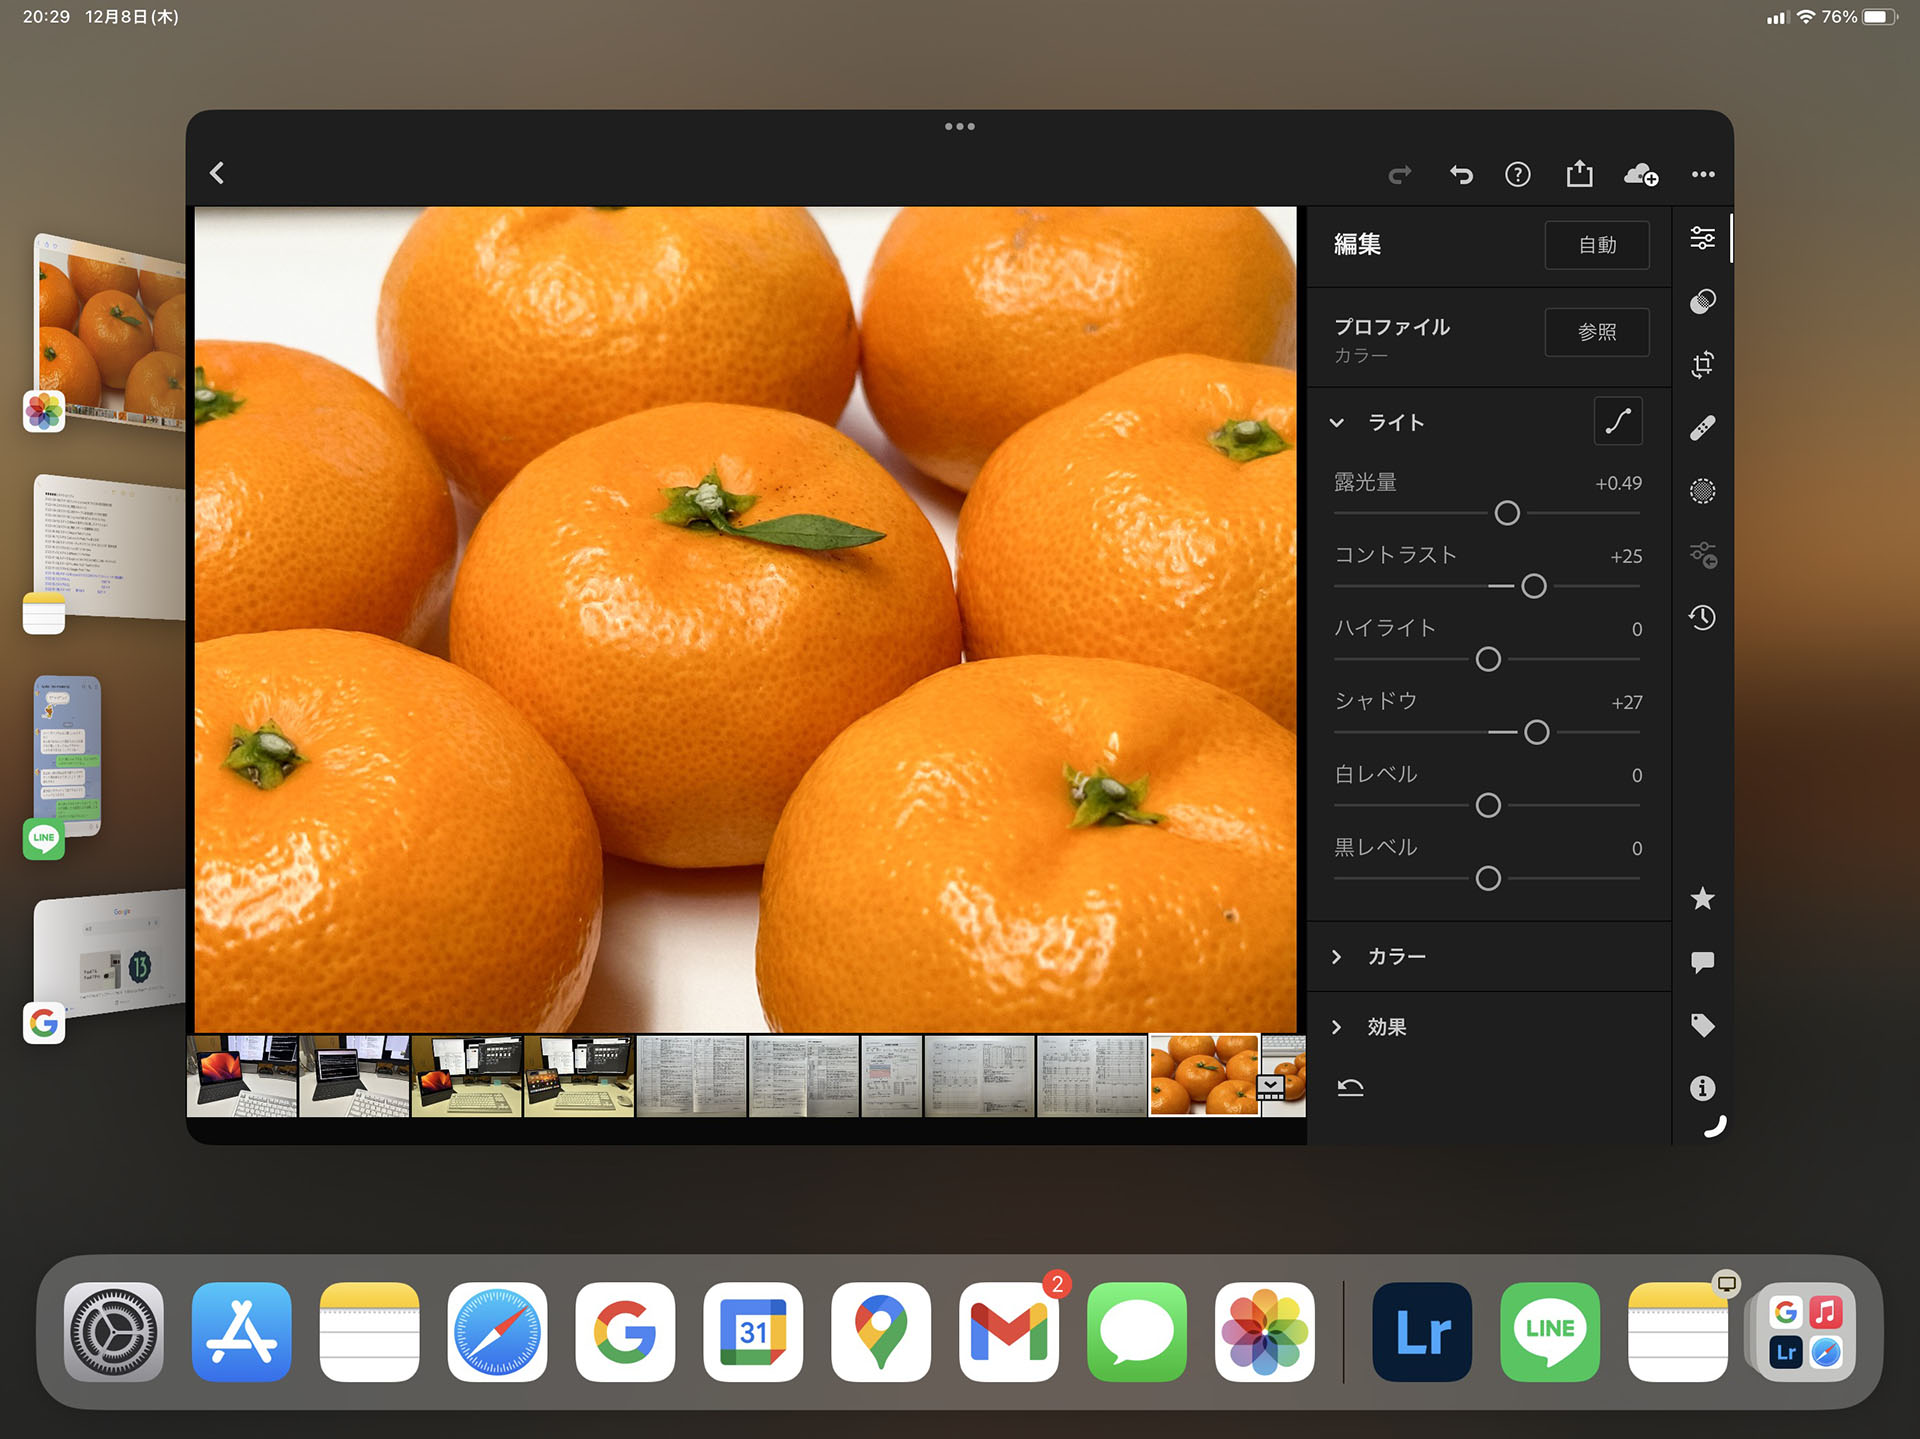Image resolution: width=1920 pixels, height=1439 pixels.
Task: Open the Keywords tag icon
Action: tap(1702, 1025)
